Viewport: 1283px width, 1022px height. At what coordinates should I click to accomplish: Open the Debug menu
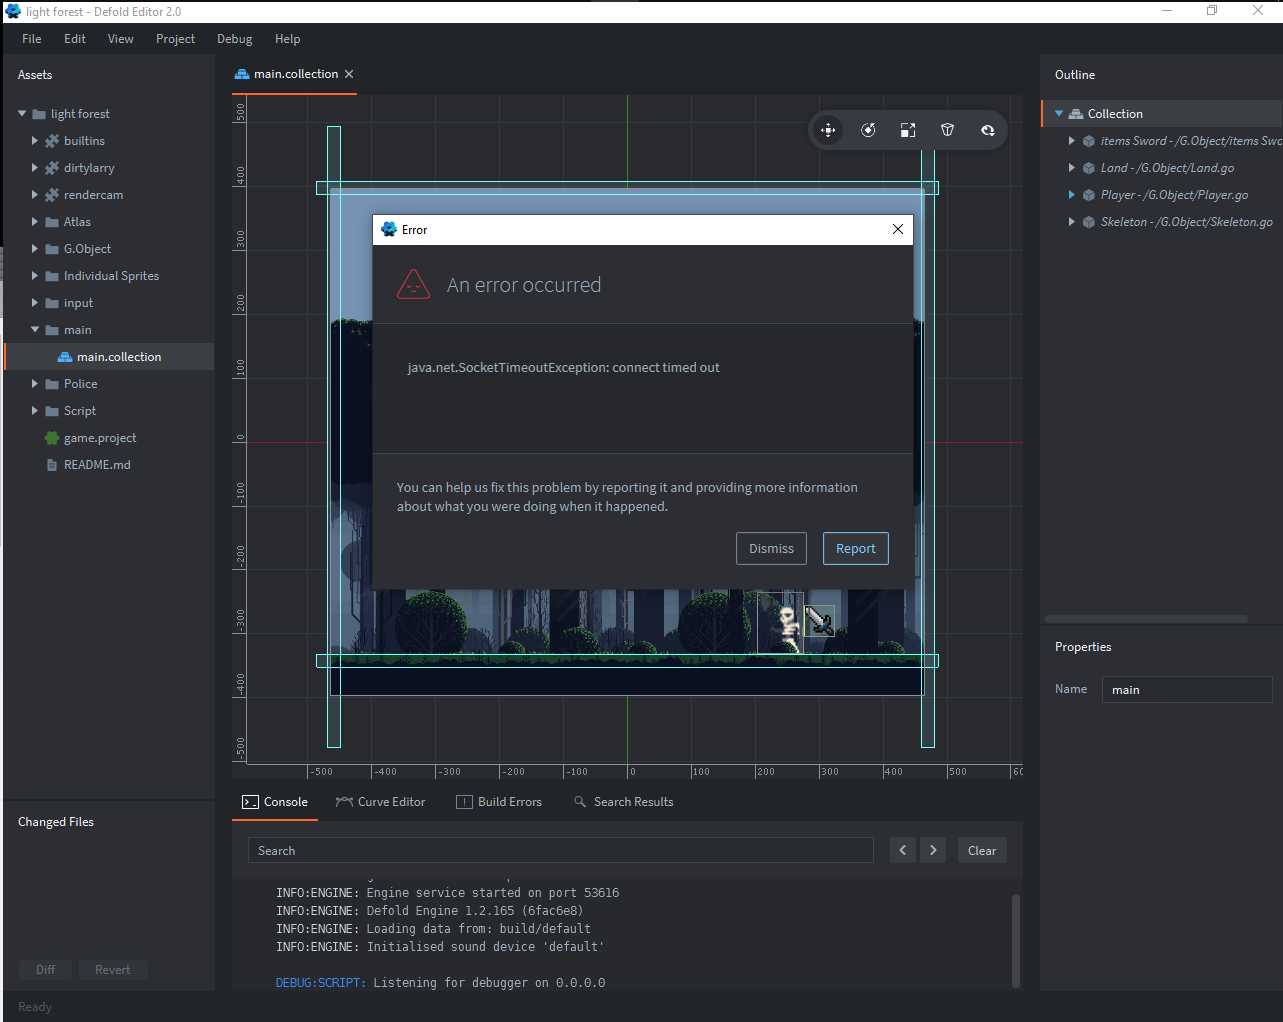(x=234, y=39)
